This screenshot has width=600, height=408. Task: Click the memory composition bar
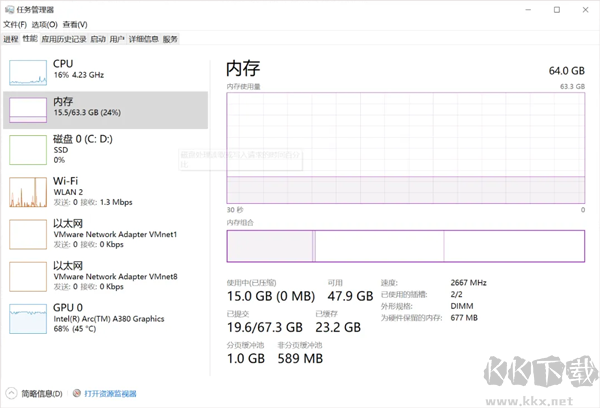(x=405, y=247)
